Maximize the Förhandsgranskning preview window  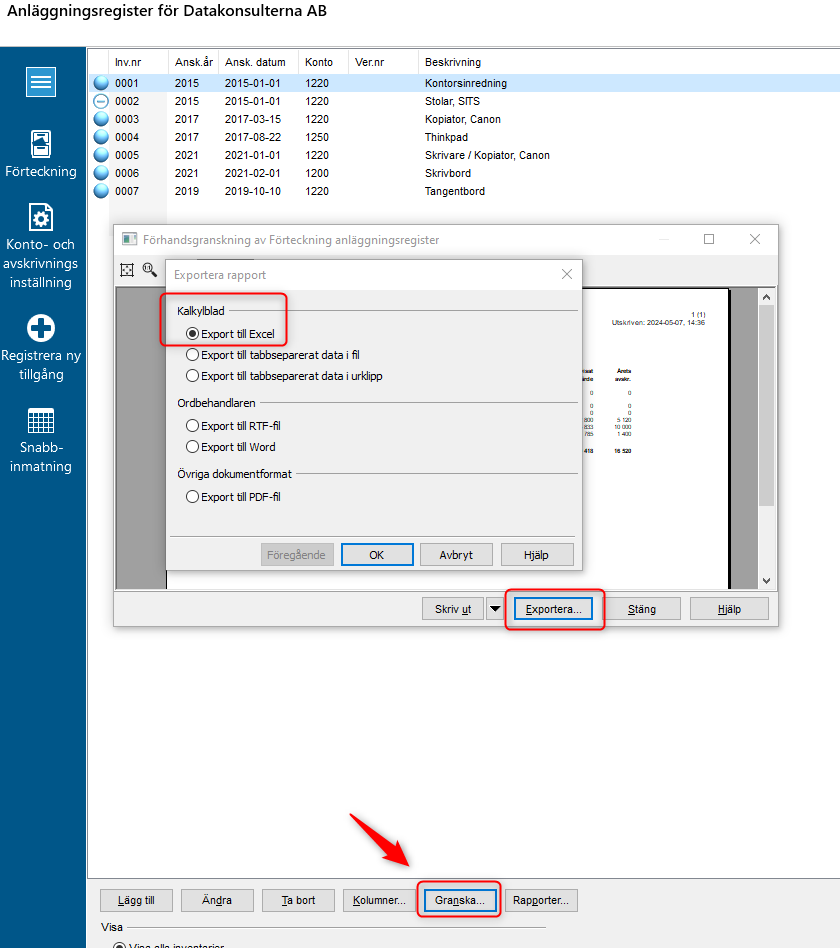point(709,239)
